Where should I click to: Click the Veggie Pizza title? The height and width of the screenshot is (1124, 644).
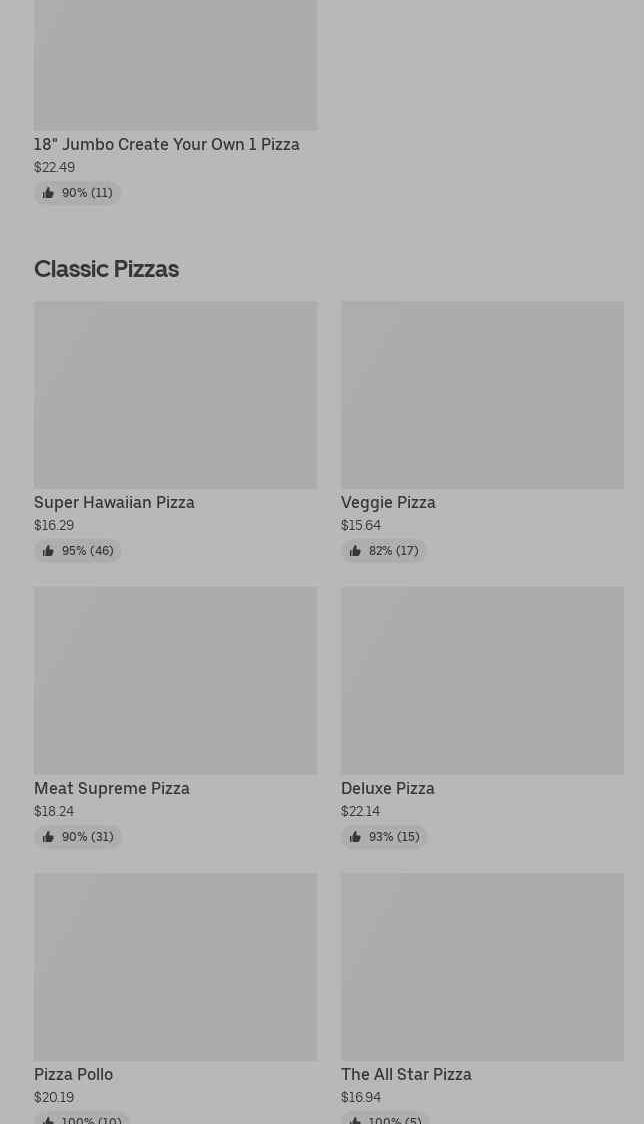click(388, 502)
